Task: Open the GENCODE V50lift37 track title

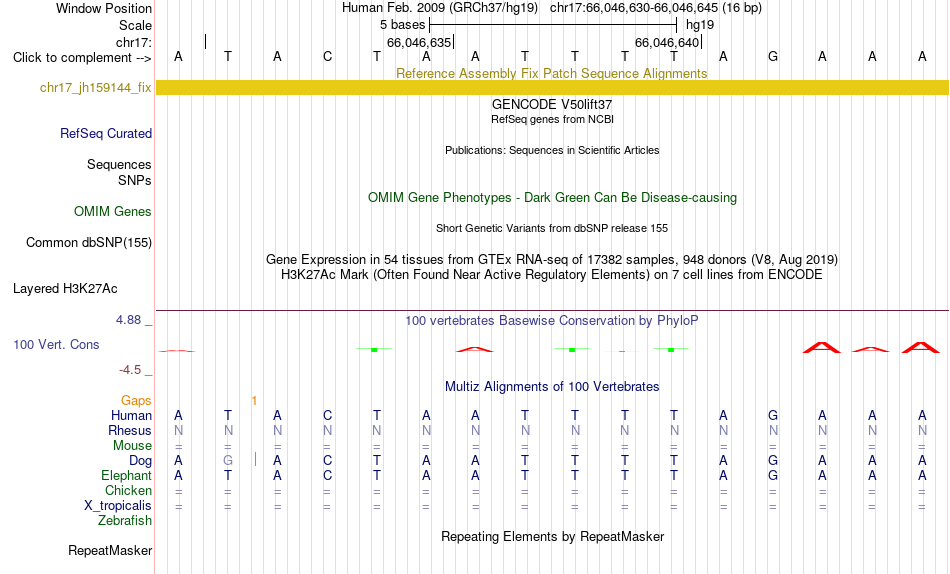Action: point(552,104)
